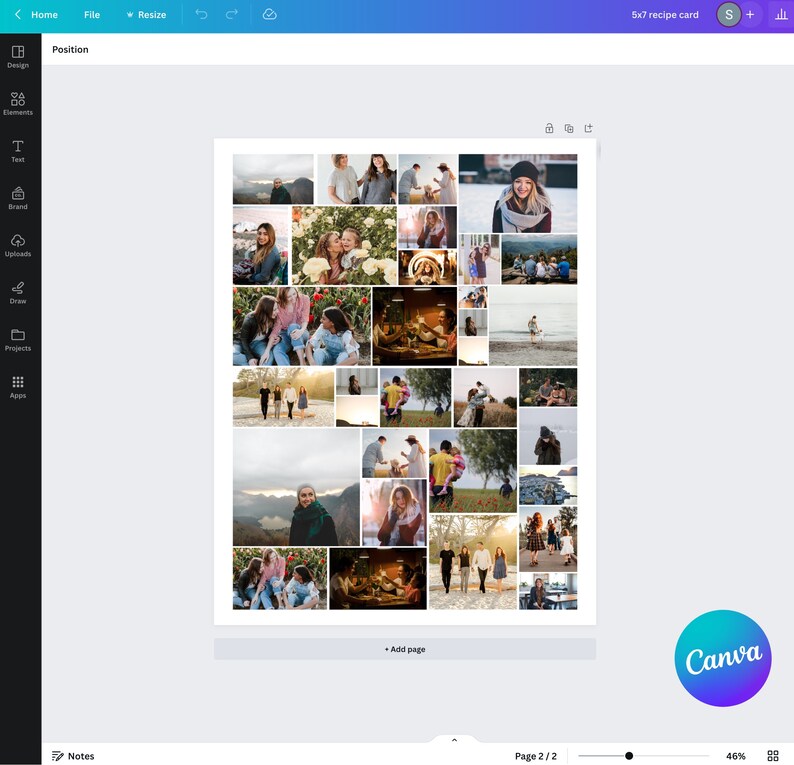Toggle grid view at bottom right
This screenshot has width=794, height=765.
pyautogui.click(x=773, y=755)
